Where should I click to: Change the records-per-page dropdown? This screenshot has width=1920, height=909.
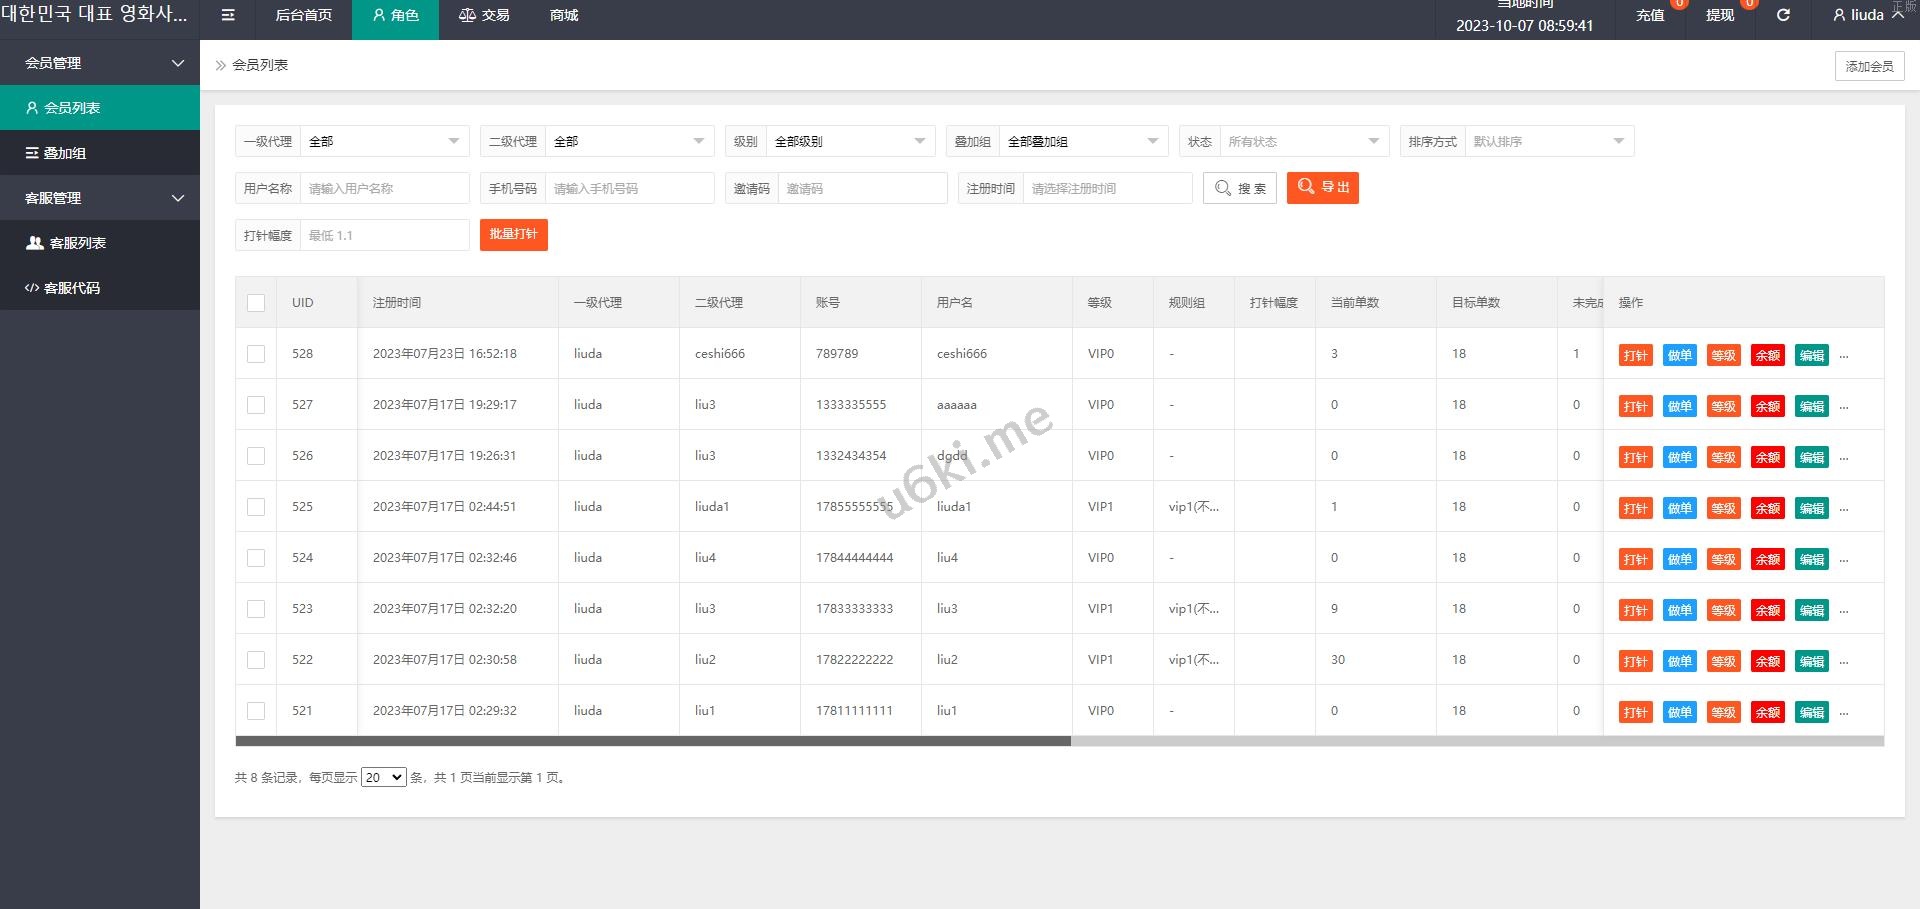[383, 778]
